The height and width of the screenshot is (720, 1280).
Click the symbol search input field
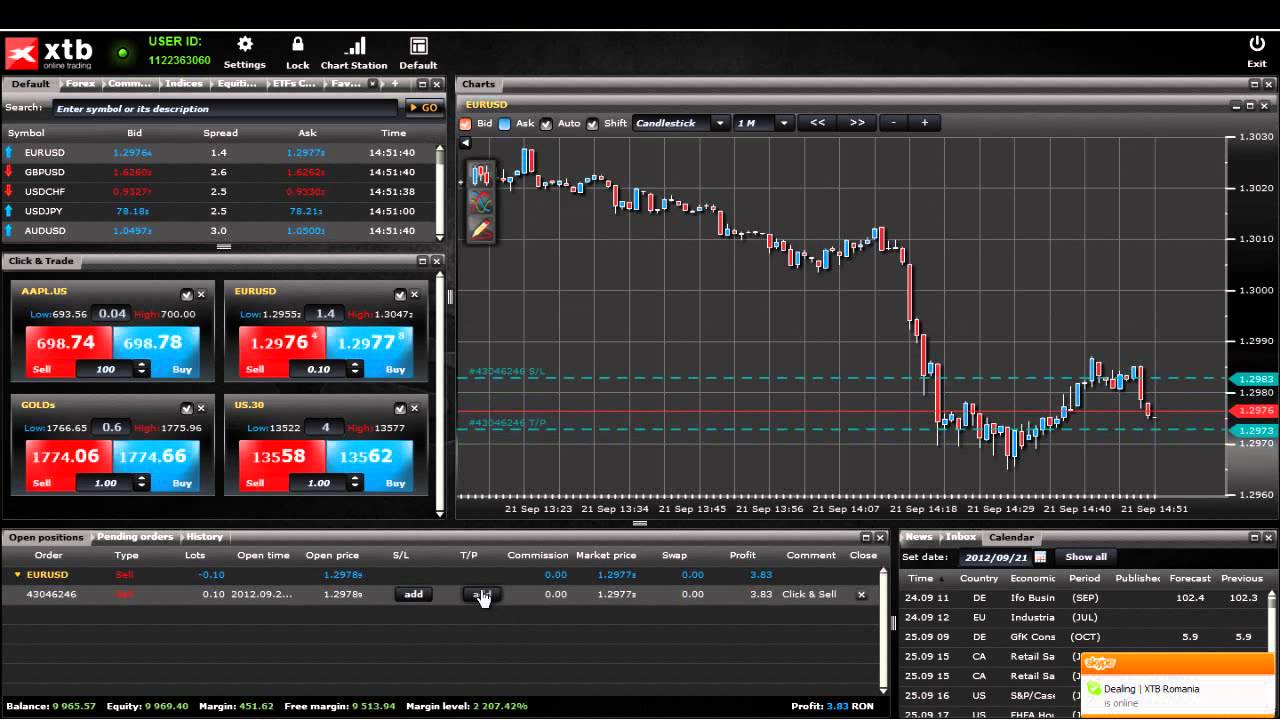click(225, 108)
